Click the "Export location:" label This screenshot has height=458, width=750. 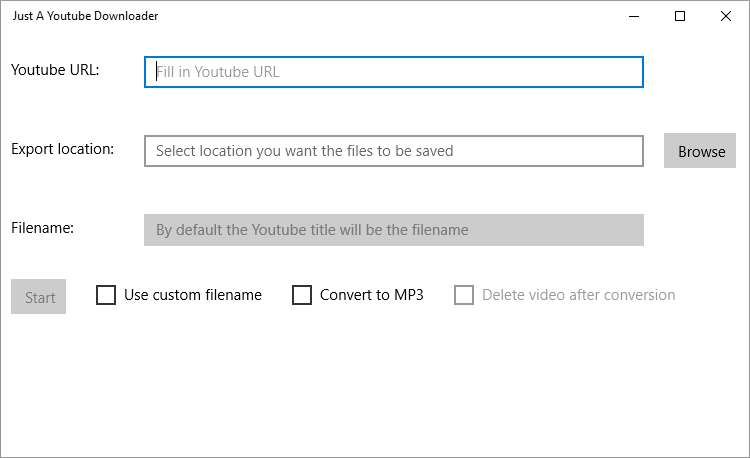[62, 149]
